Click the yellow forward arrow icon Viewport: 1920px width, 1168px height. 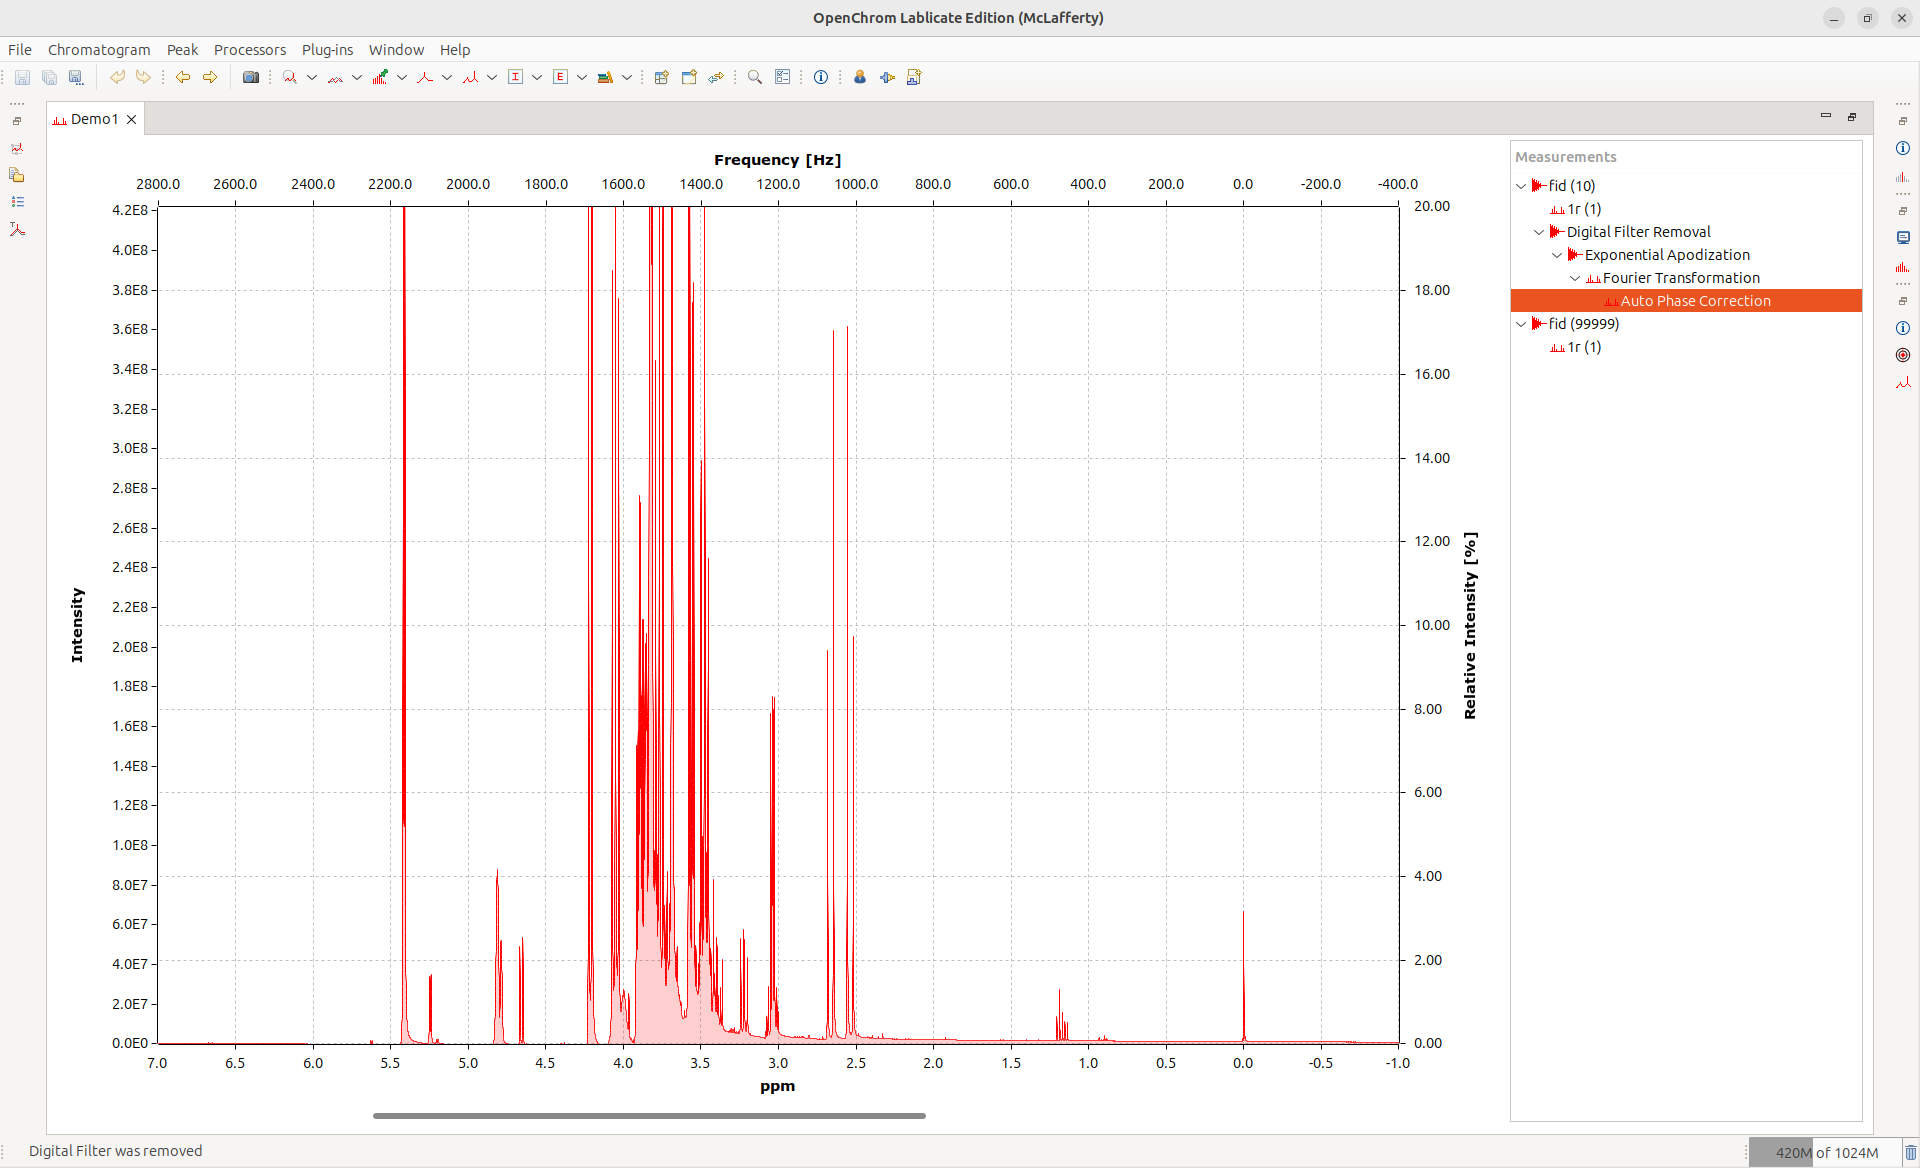[210, 77]
